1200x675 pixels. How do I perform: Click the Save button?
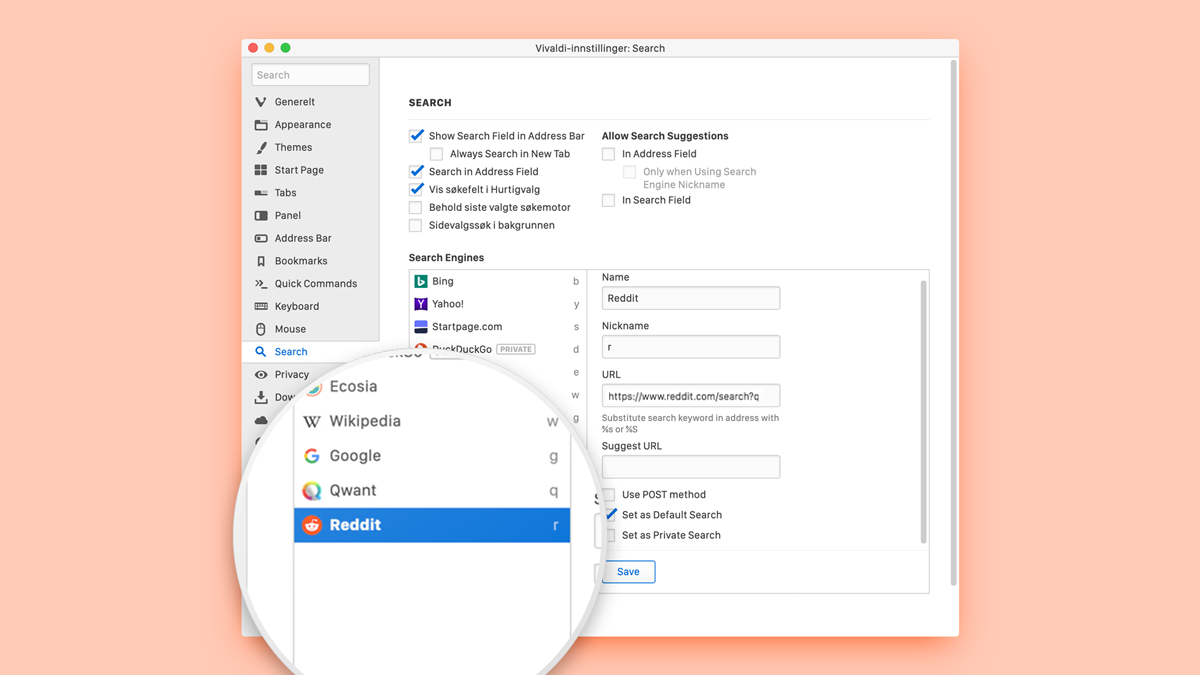click(628, 572)
